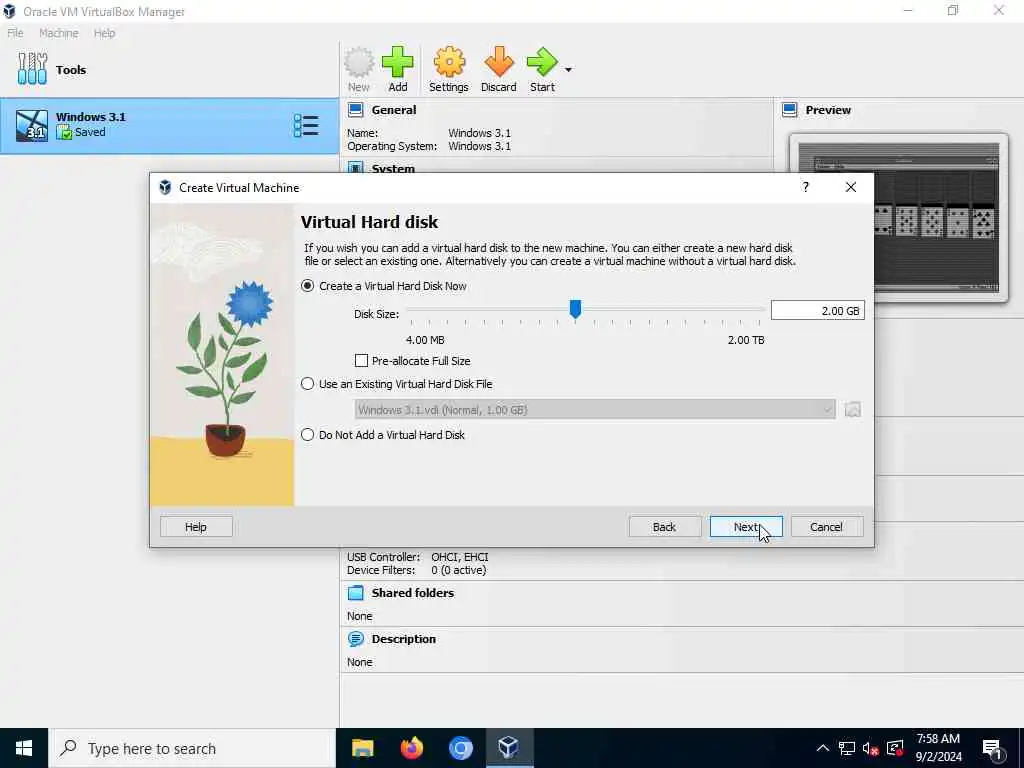Viewport: 1024px width, 768px height.
Task: Click the Description section icon
Action: 355,639
